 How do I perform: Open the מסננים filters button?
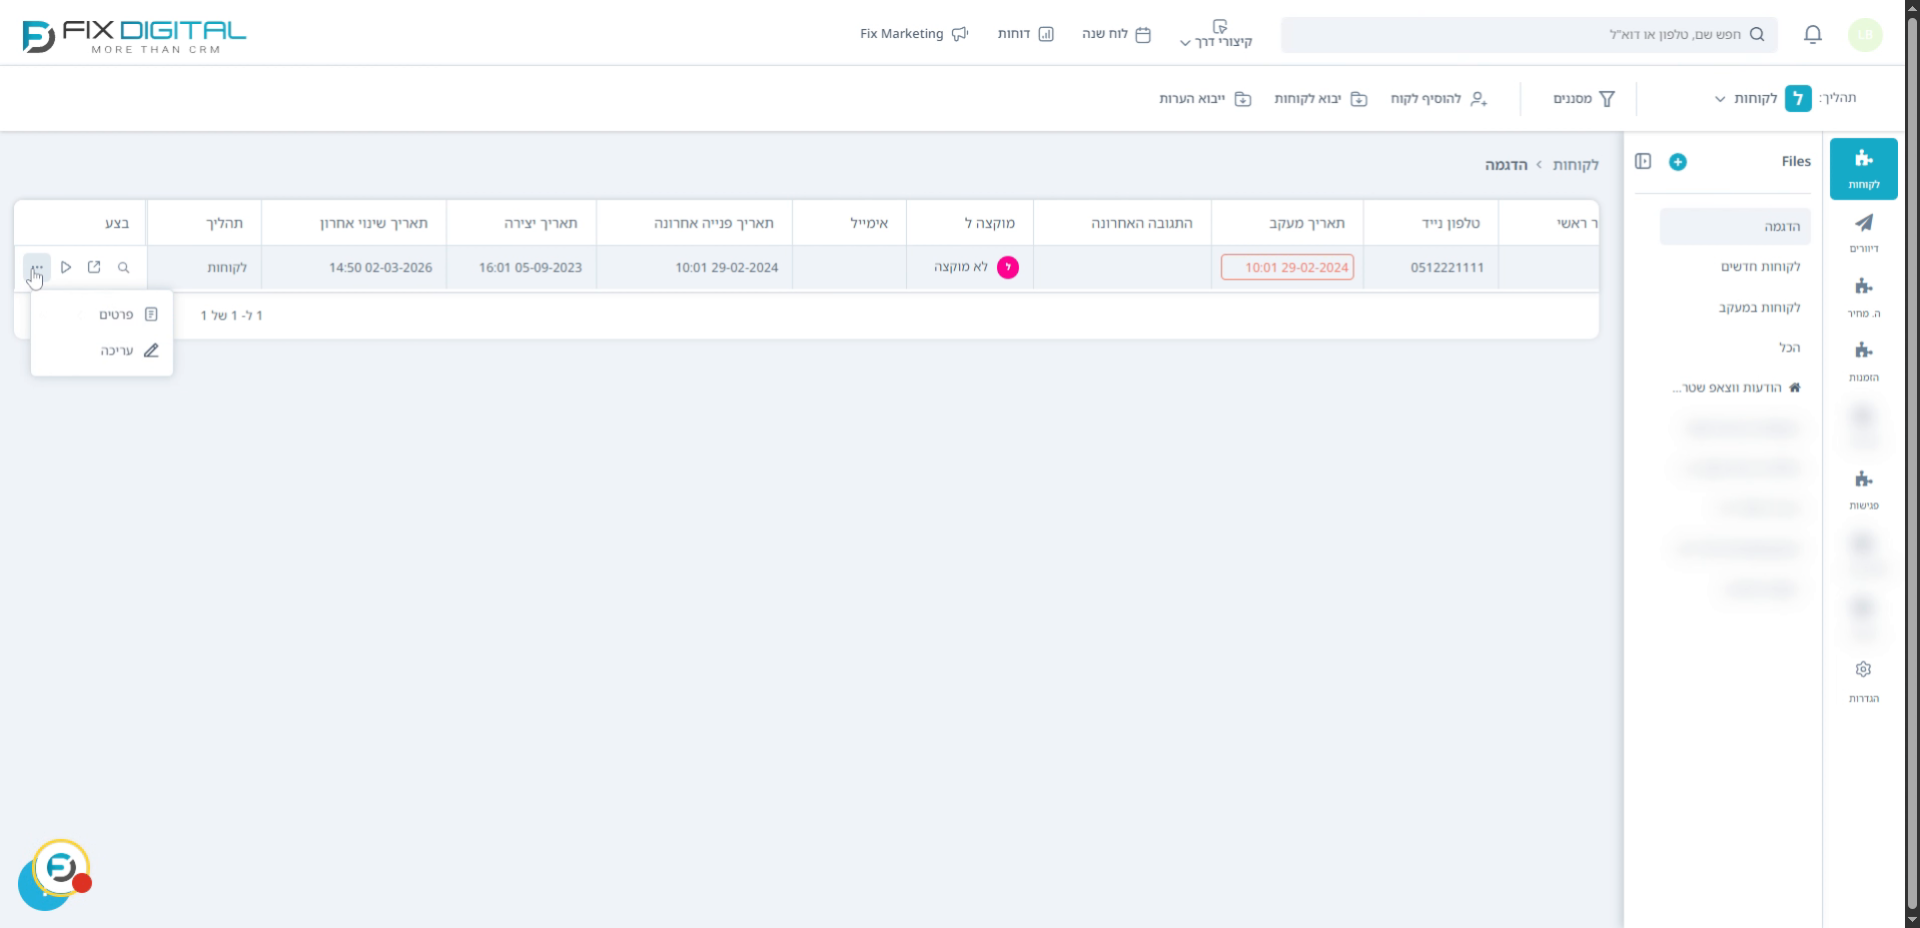pyautogui.click(x=1583, y=99)
